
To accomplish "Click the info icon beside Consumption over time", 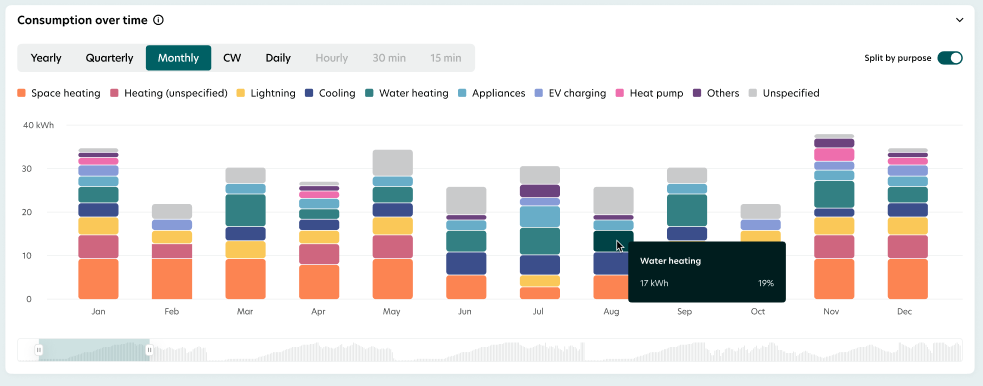I will pyautogui.click(x=159, y=20).
